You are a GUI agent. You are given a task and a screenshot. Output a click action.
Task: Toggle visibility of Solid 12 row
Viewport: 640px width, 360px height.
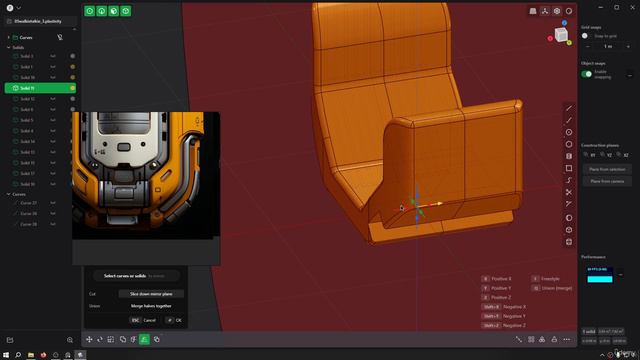pyautogui.click(x=53, y=99)
